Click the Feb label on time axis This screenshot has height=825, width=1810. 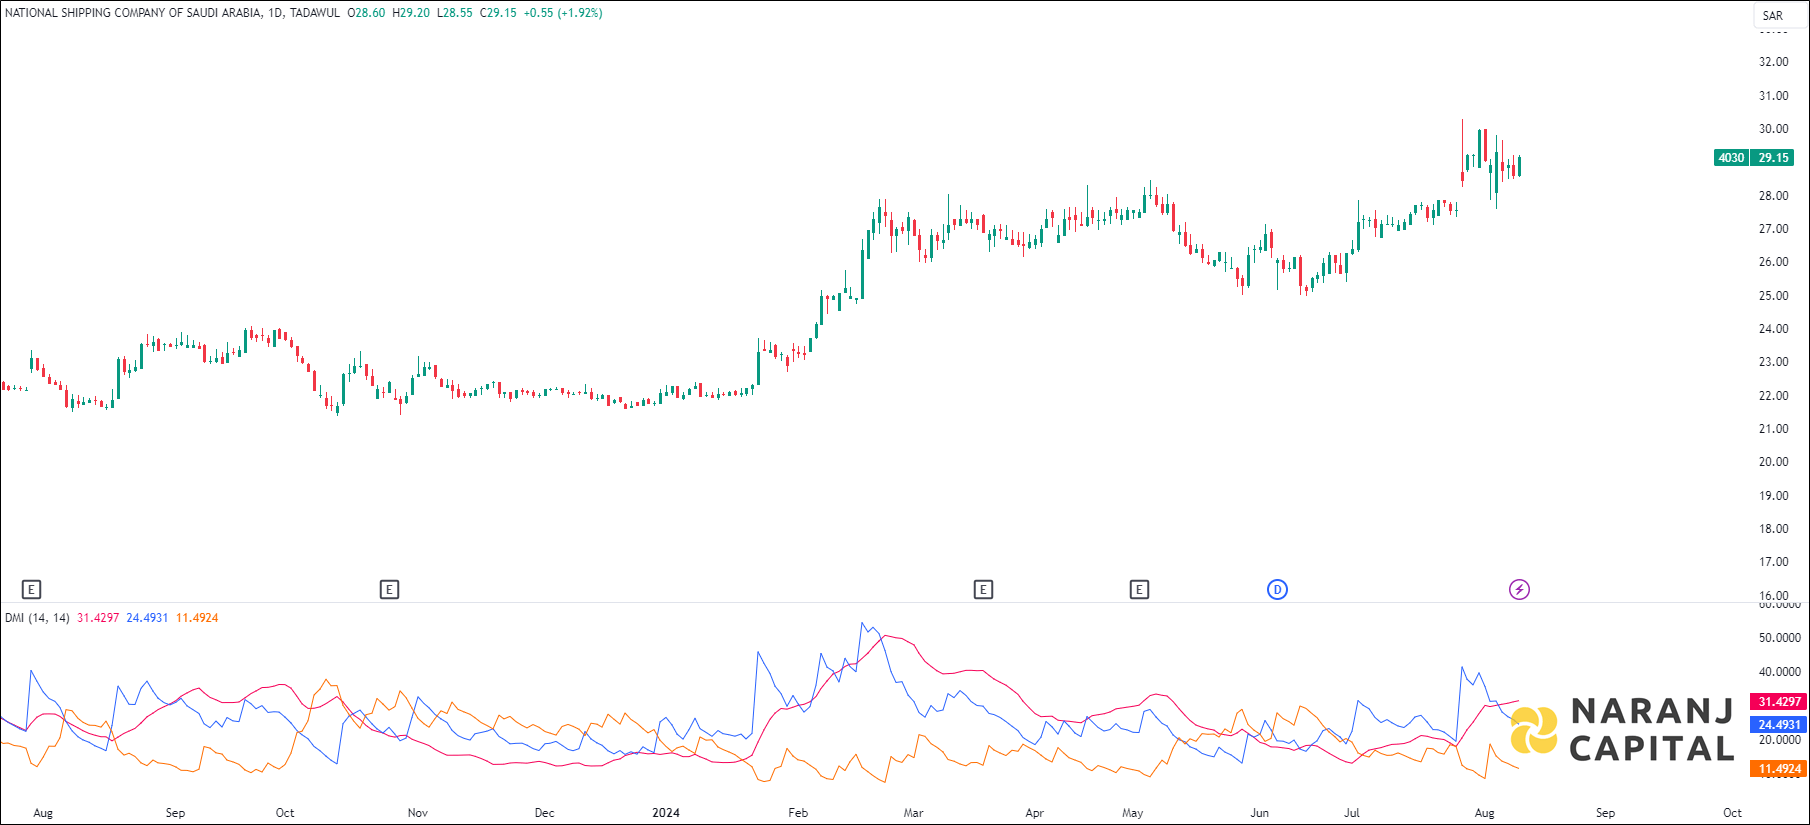[798, 813]
